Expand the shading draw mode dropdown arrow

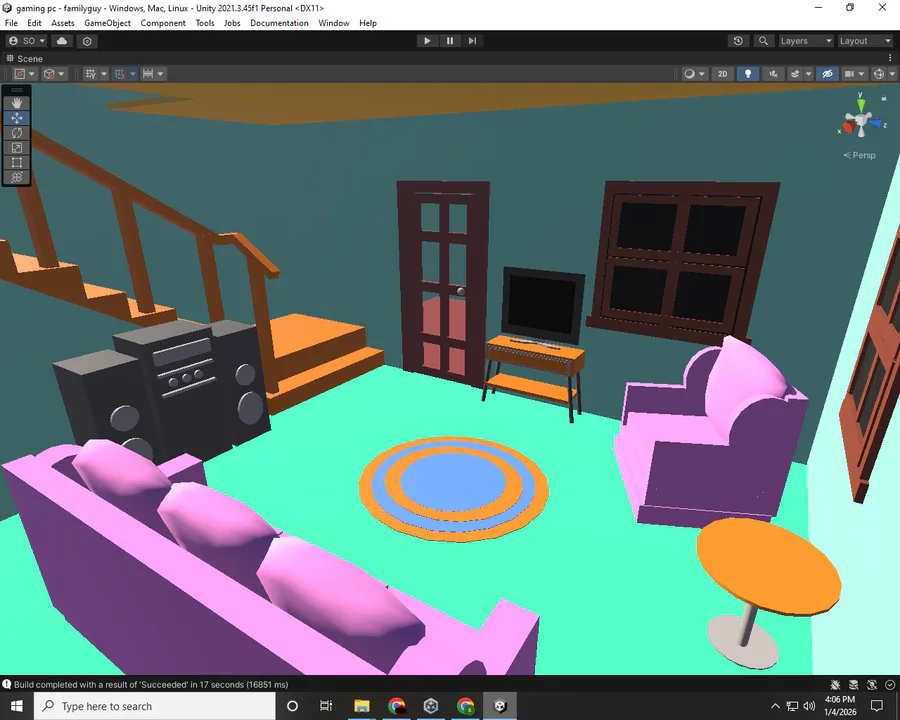702,73
